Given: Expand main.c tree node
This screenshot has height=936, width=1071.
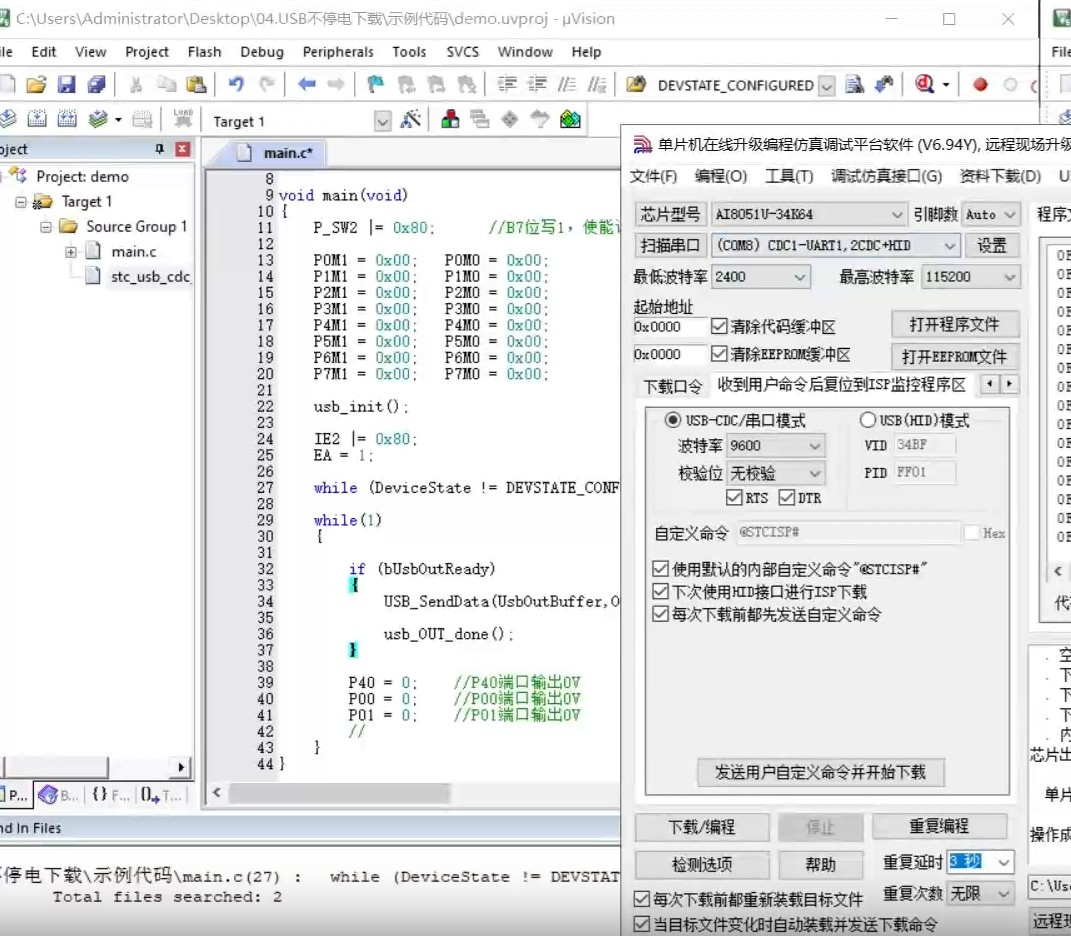Looking at the screenshot, I should (x=70, y=252).
